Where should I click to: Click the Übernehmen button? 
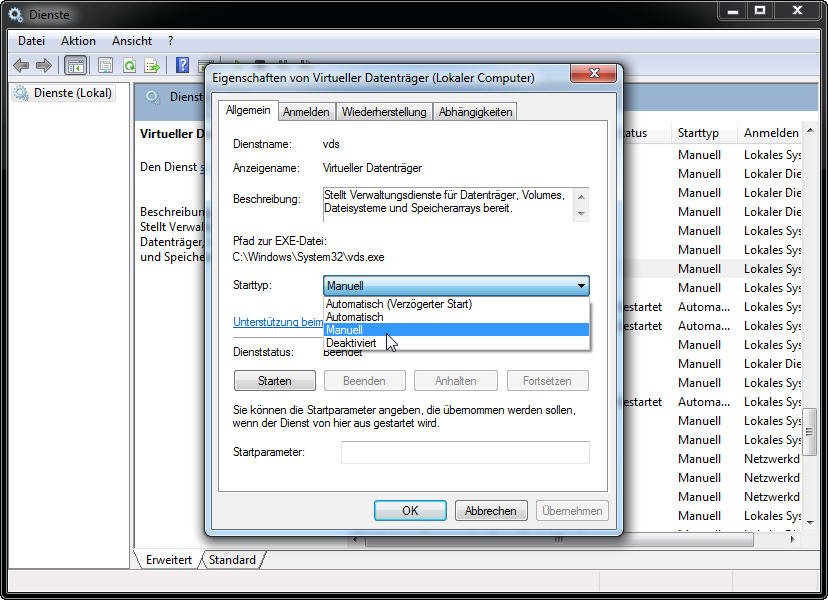point(572,511)
